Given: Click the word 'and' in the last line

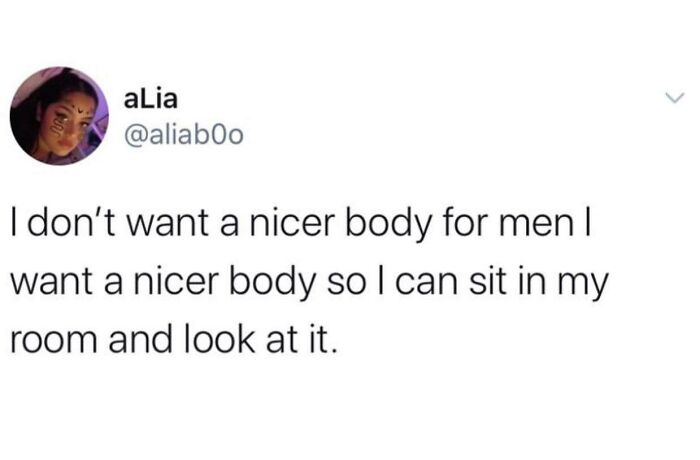Looking at the screenshot, I should (x=140, y=340).
